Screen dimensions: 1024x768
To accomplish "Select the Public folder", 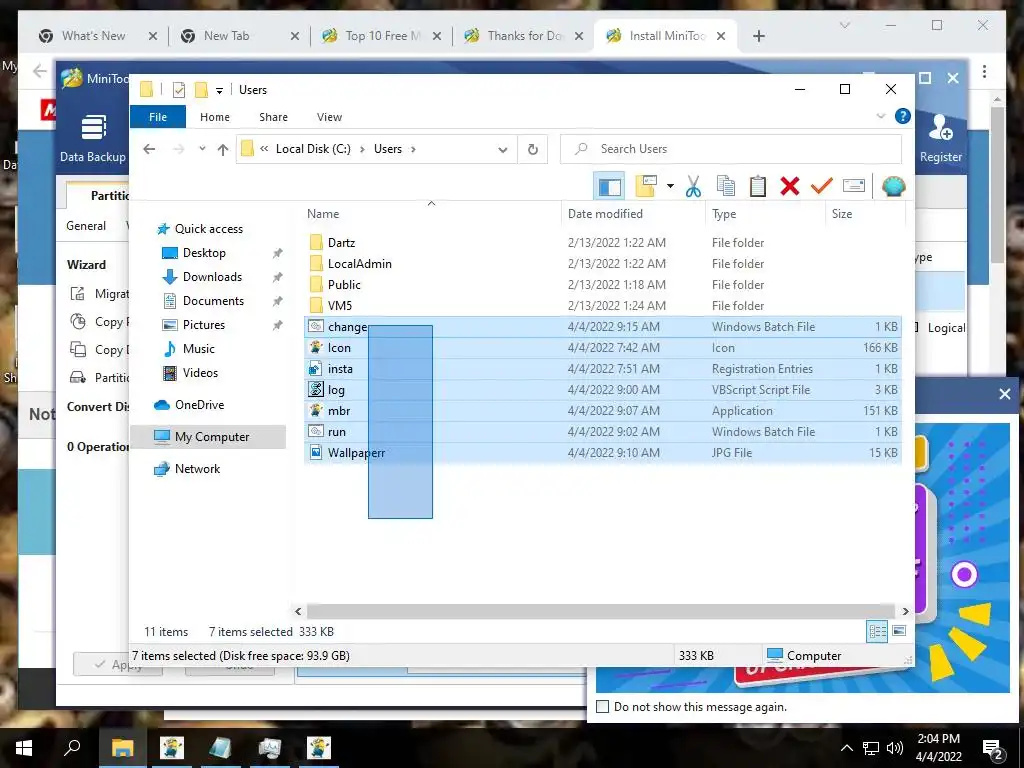I will (x=344, y=285).
